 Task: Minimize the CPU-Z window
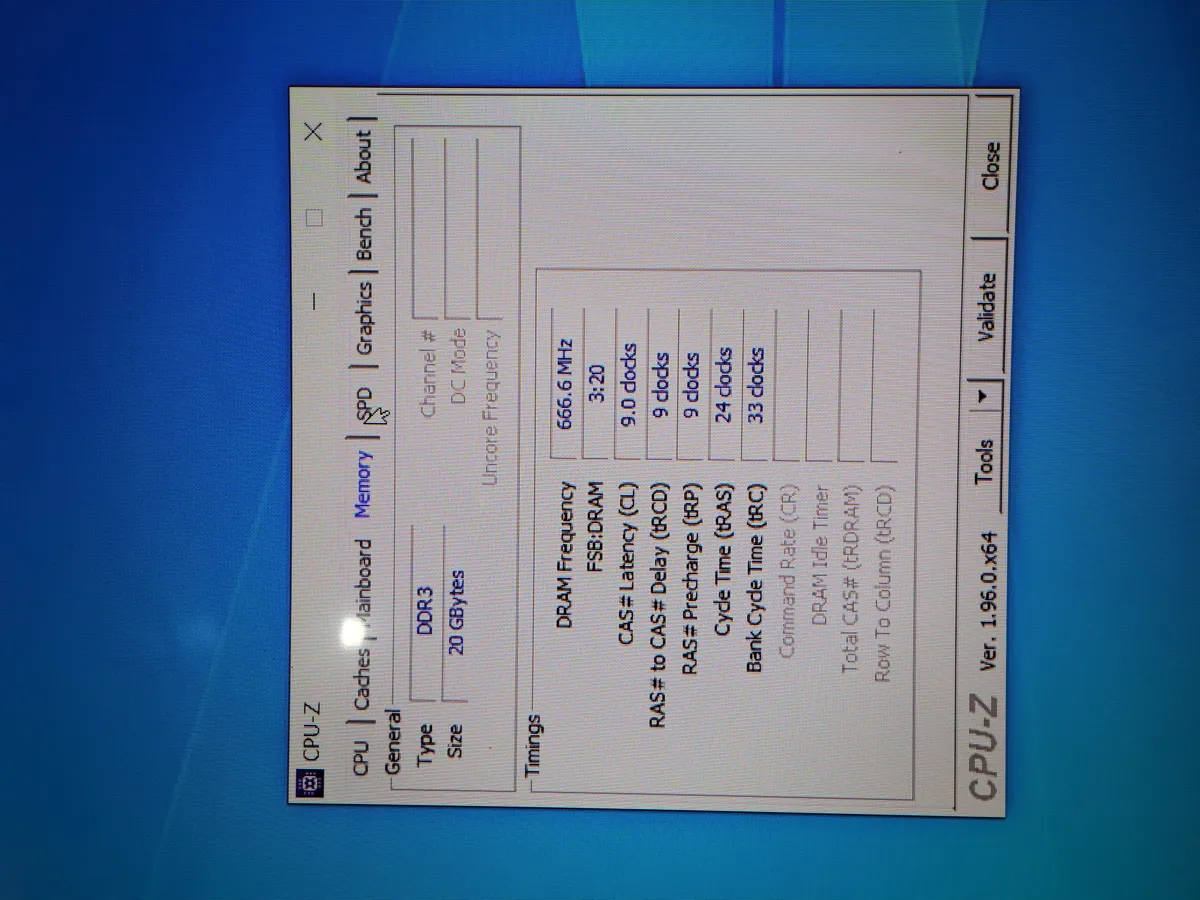(x=313, y=299)
